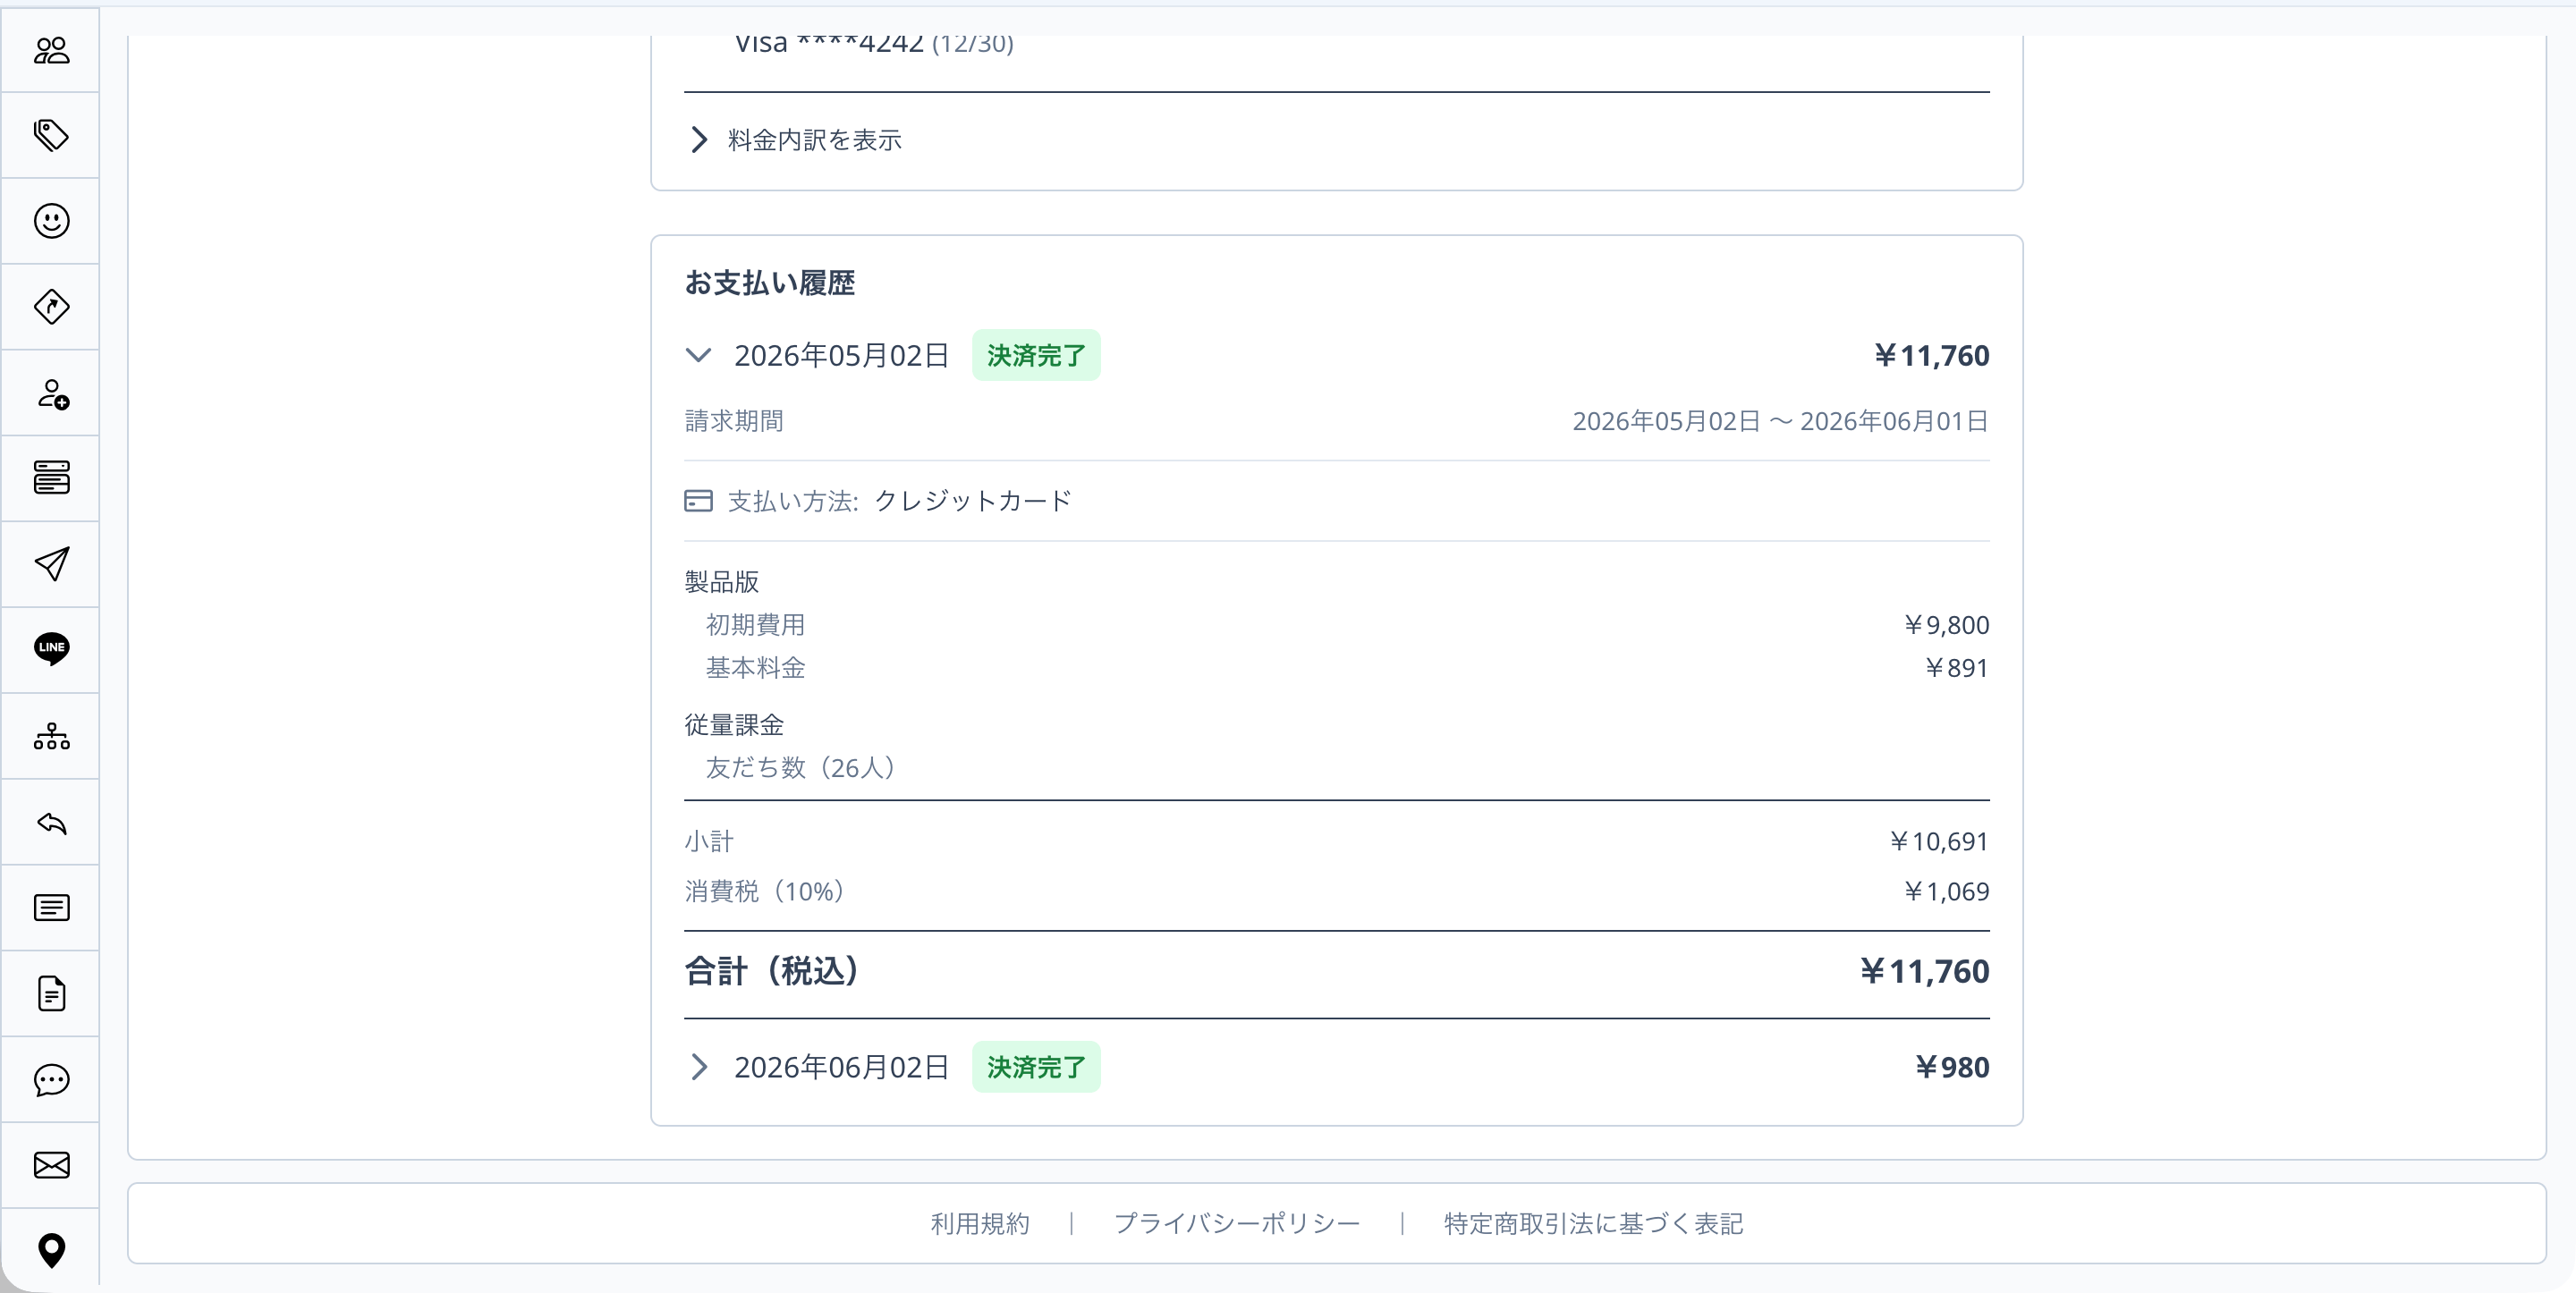Click the 製品版 section label
The image size is (2576, 1293).
tap(721, 582)
